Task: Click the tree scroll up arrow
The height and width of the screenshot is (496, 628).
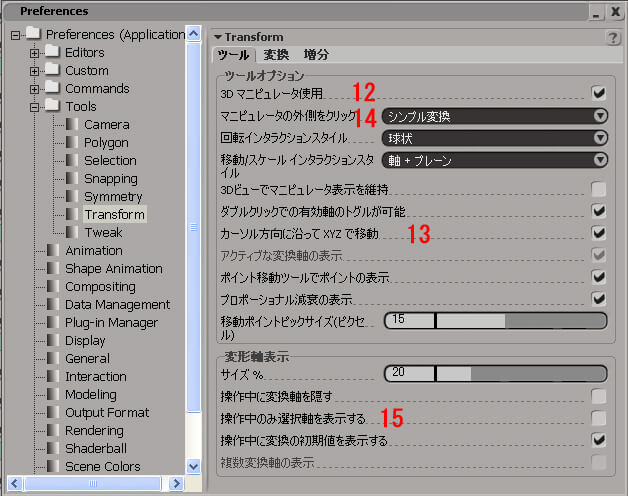Action: click(x=194, y=33)
